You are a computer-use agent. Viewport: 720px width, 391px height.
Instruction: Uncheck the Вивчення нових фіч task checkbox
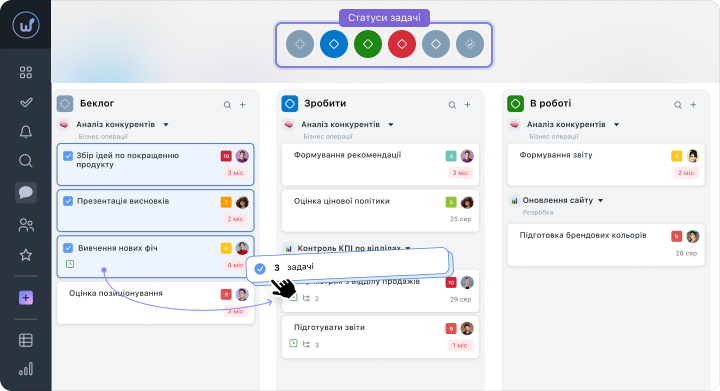click(68, 248)
